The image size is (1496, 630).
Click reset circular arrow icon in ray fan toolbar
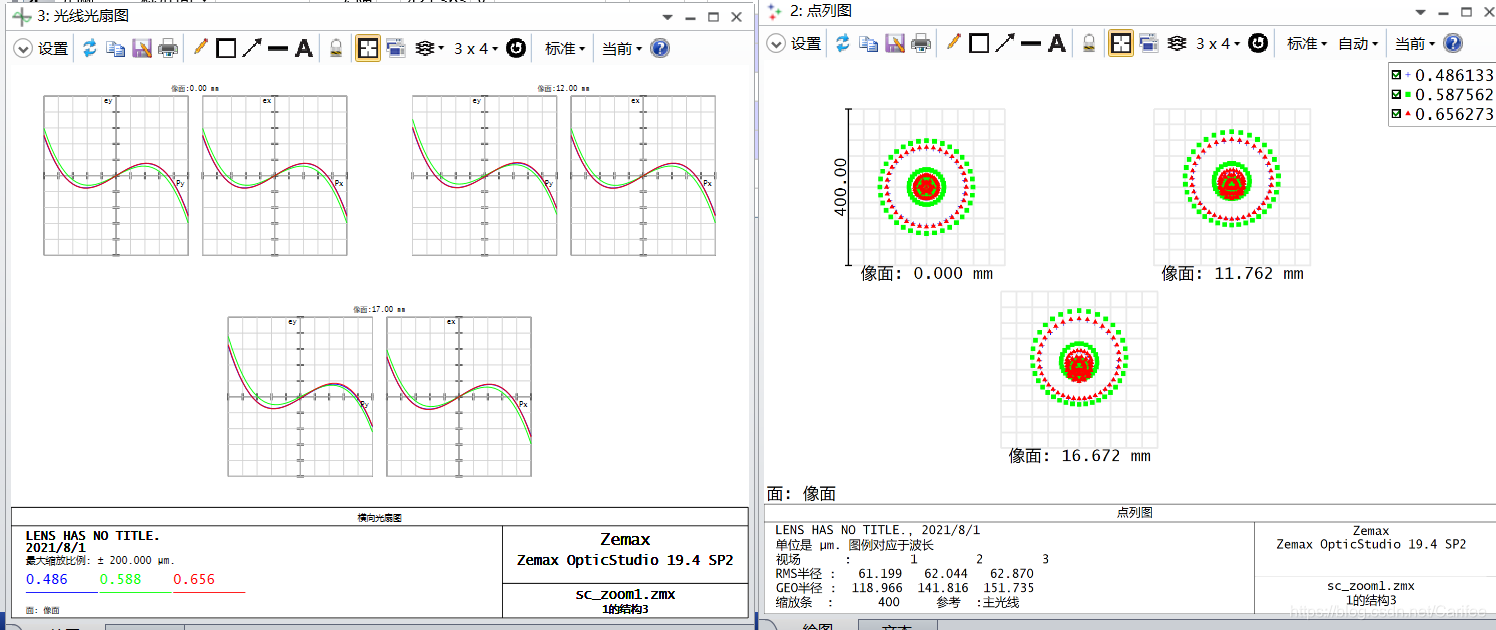[516, 48]
